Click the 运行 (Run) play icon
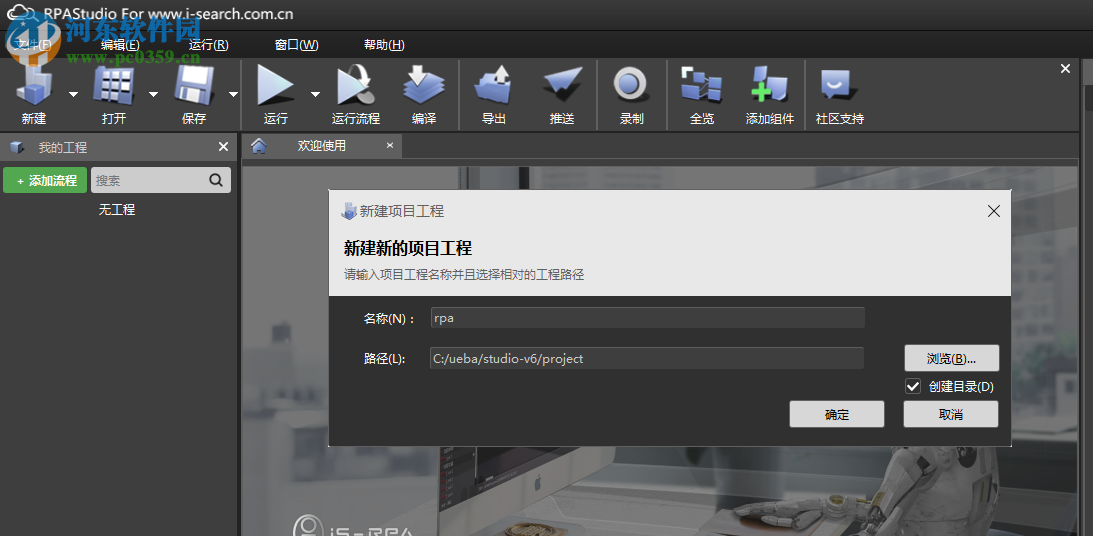 coord(275,86)
